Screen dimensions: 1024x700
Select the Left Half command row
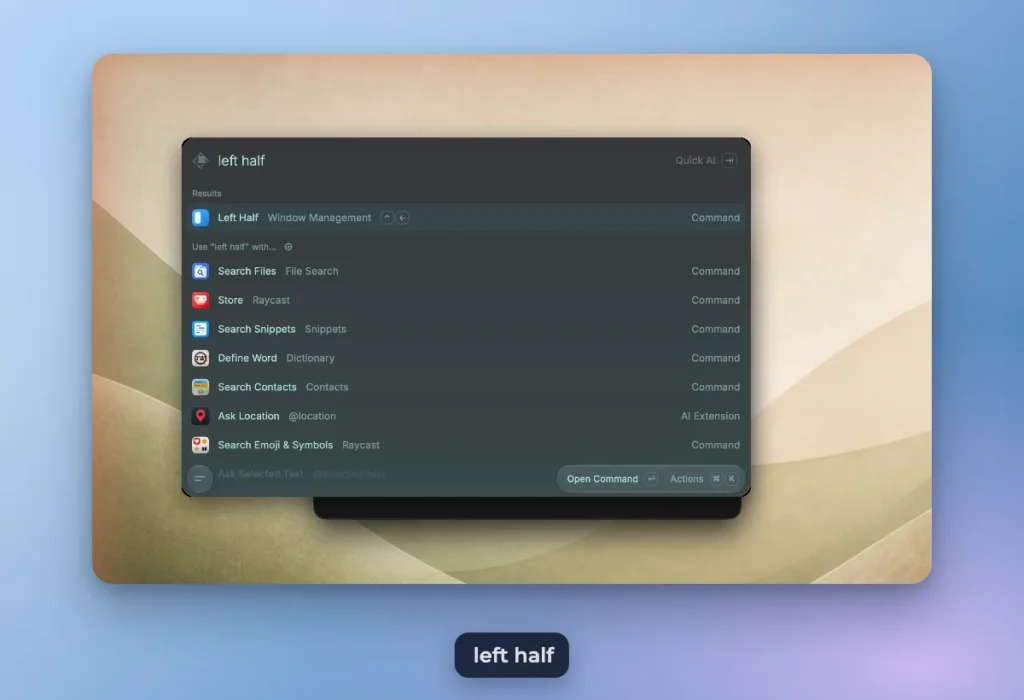click(466, 217)
